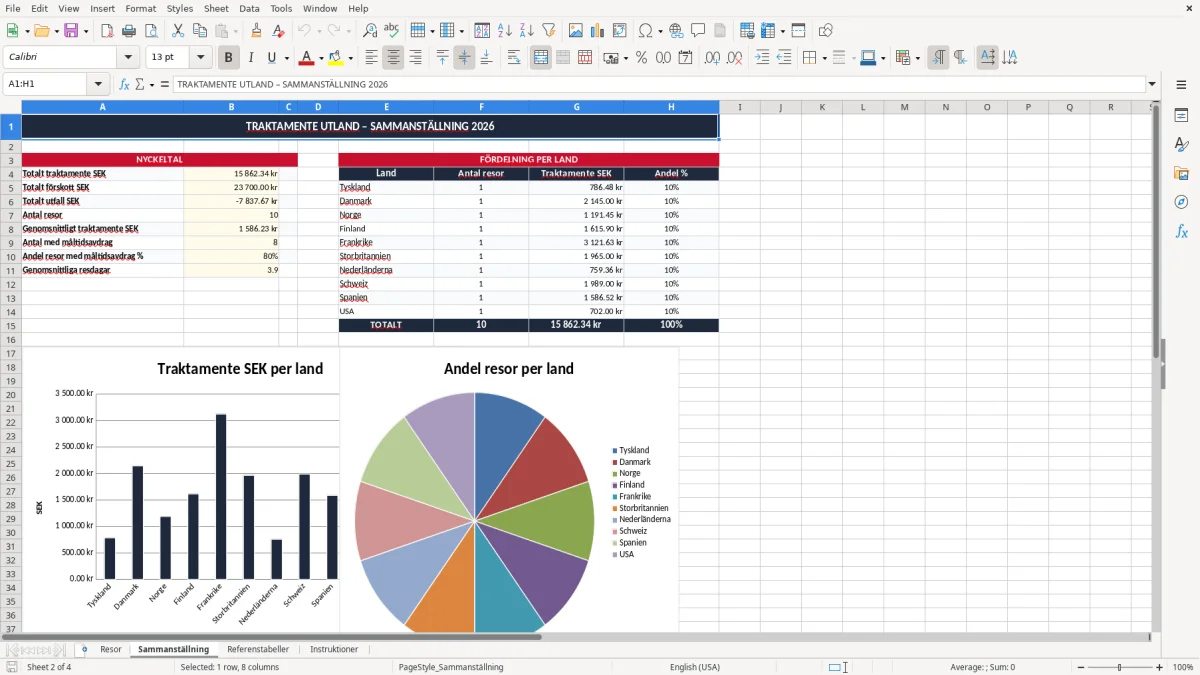Click the AutoFilter funnel icon

coord(548,31)
